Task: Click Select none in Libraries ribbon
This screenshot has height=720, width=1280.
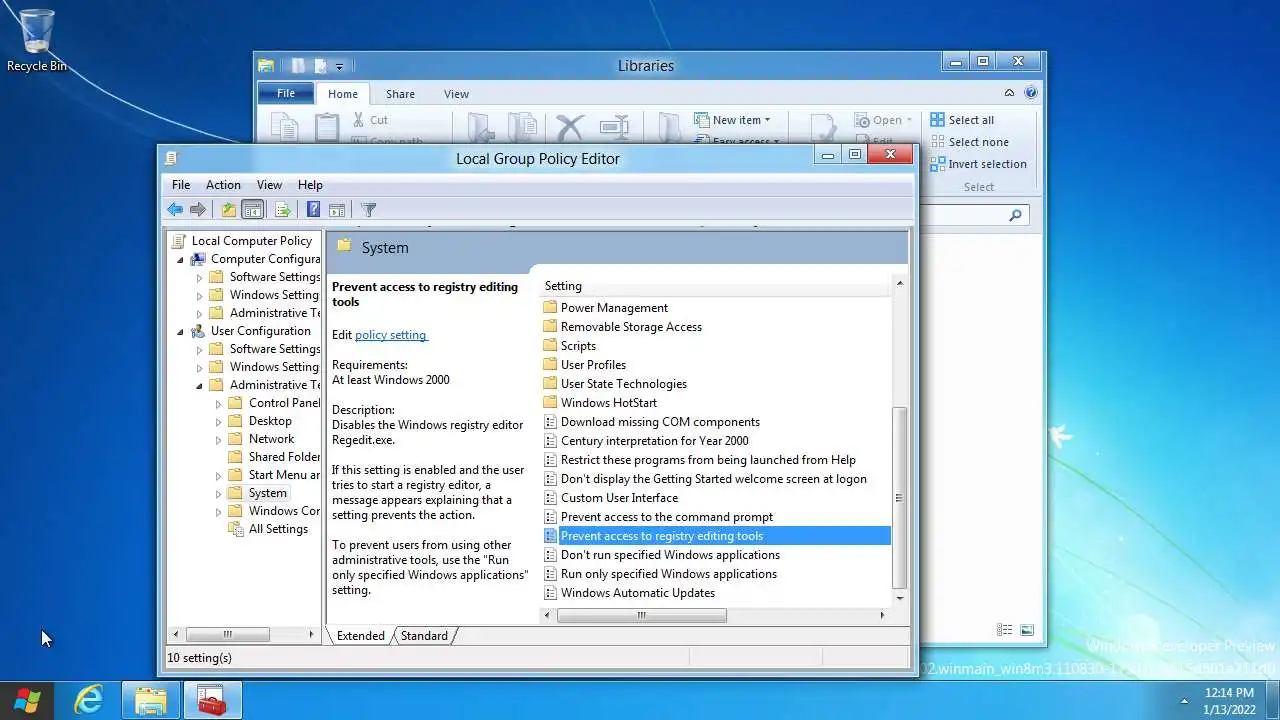Action: coord(969,142)
